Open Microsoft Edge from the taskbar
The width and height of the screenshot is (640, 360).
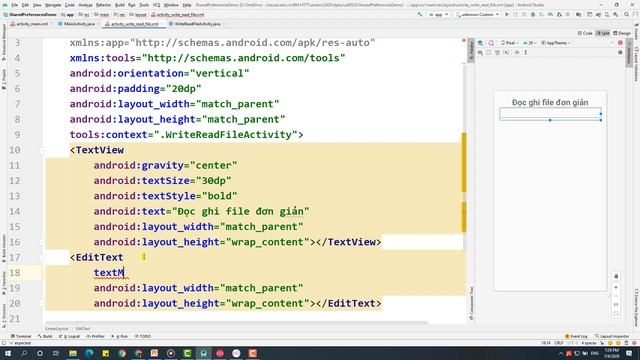tap(89, 353)
